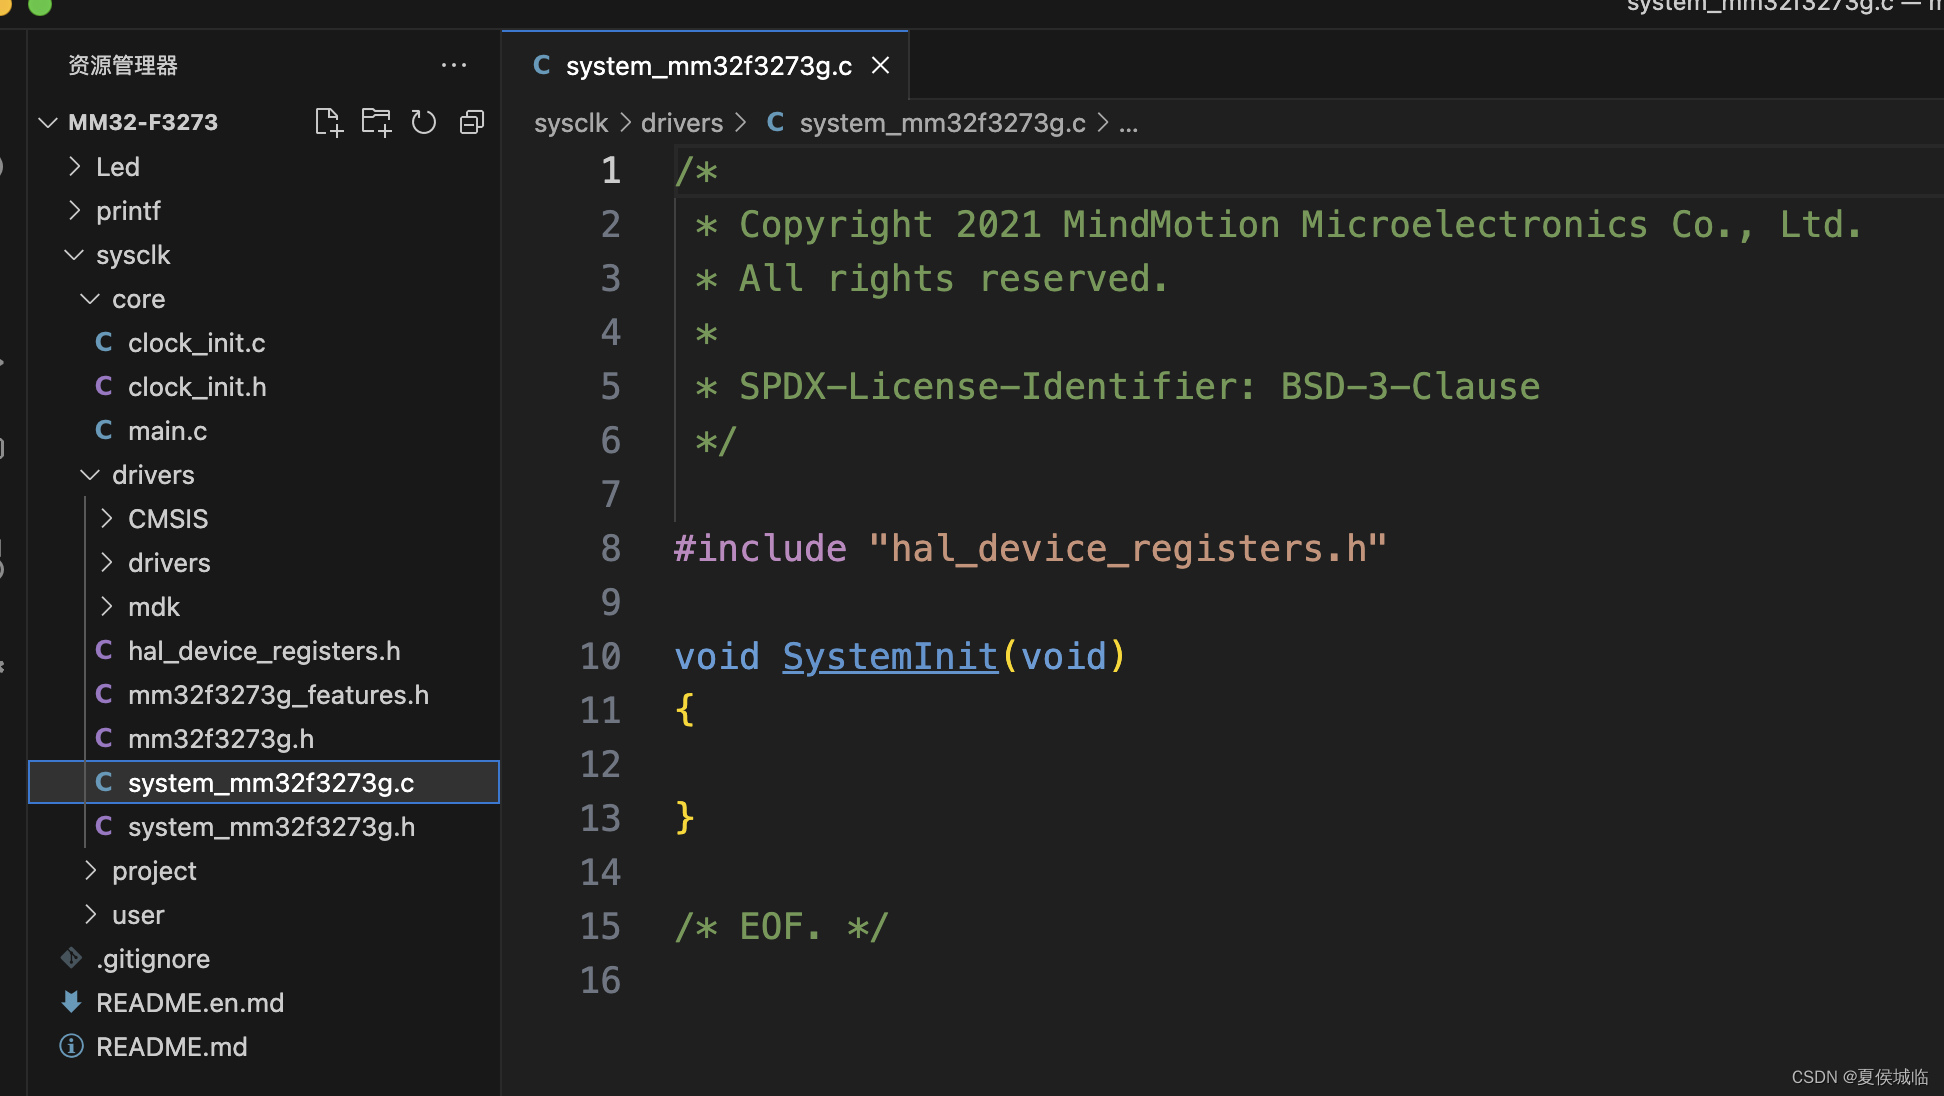Click the SystemInit function name
The width and height of the screenshot is (1944, 1096).
point(890,656)
